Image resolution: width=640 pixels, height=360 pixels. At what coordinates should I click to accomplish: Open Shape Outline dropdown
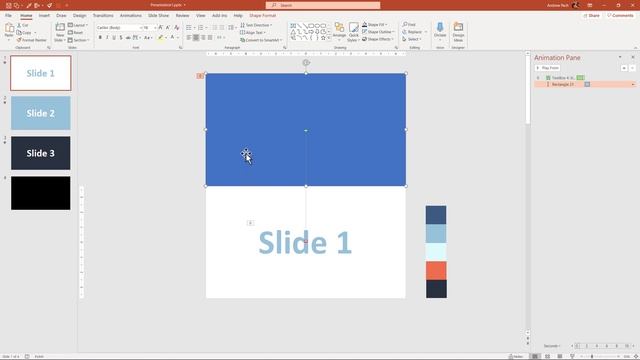click(378, 32)
